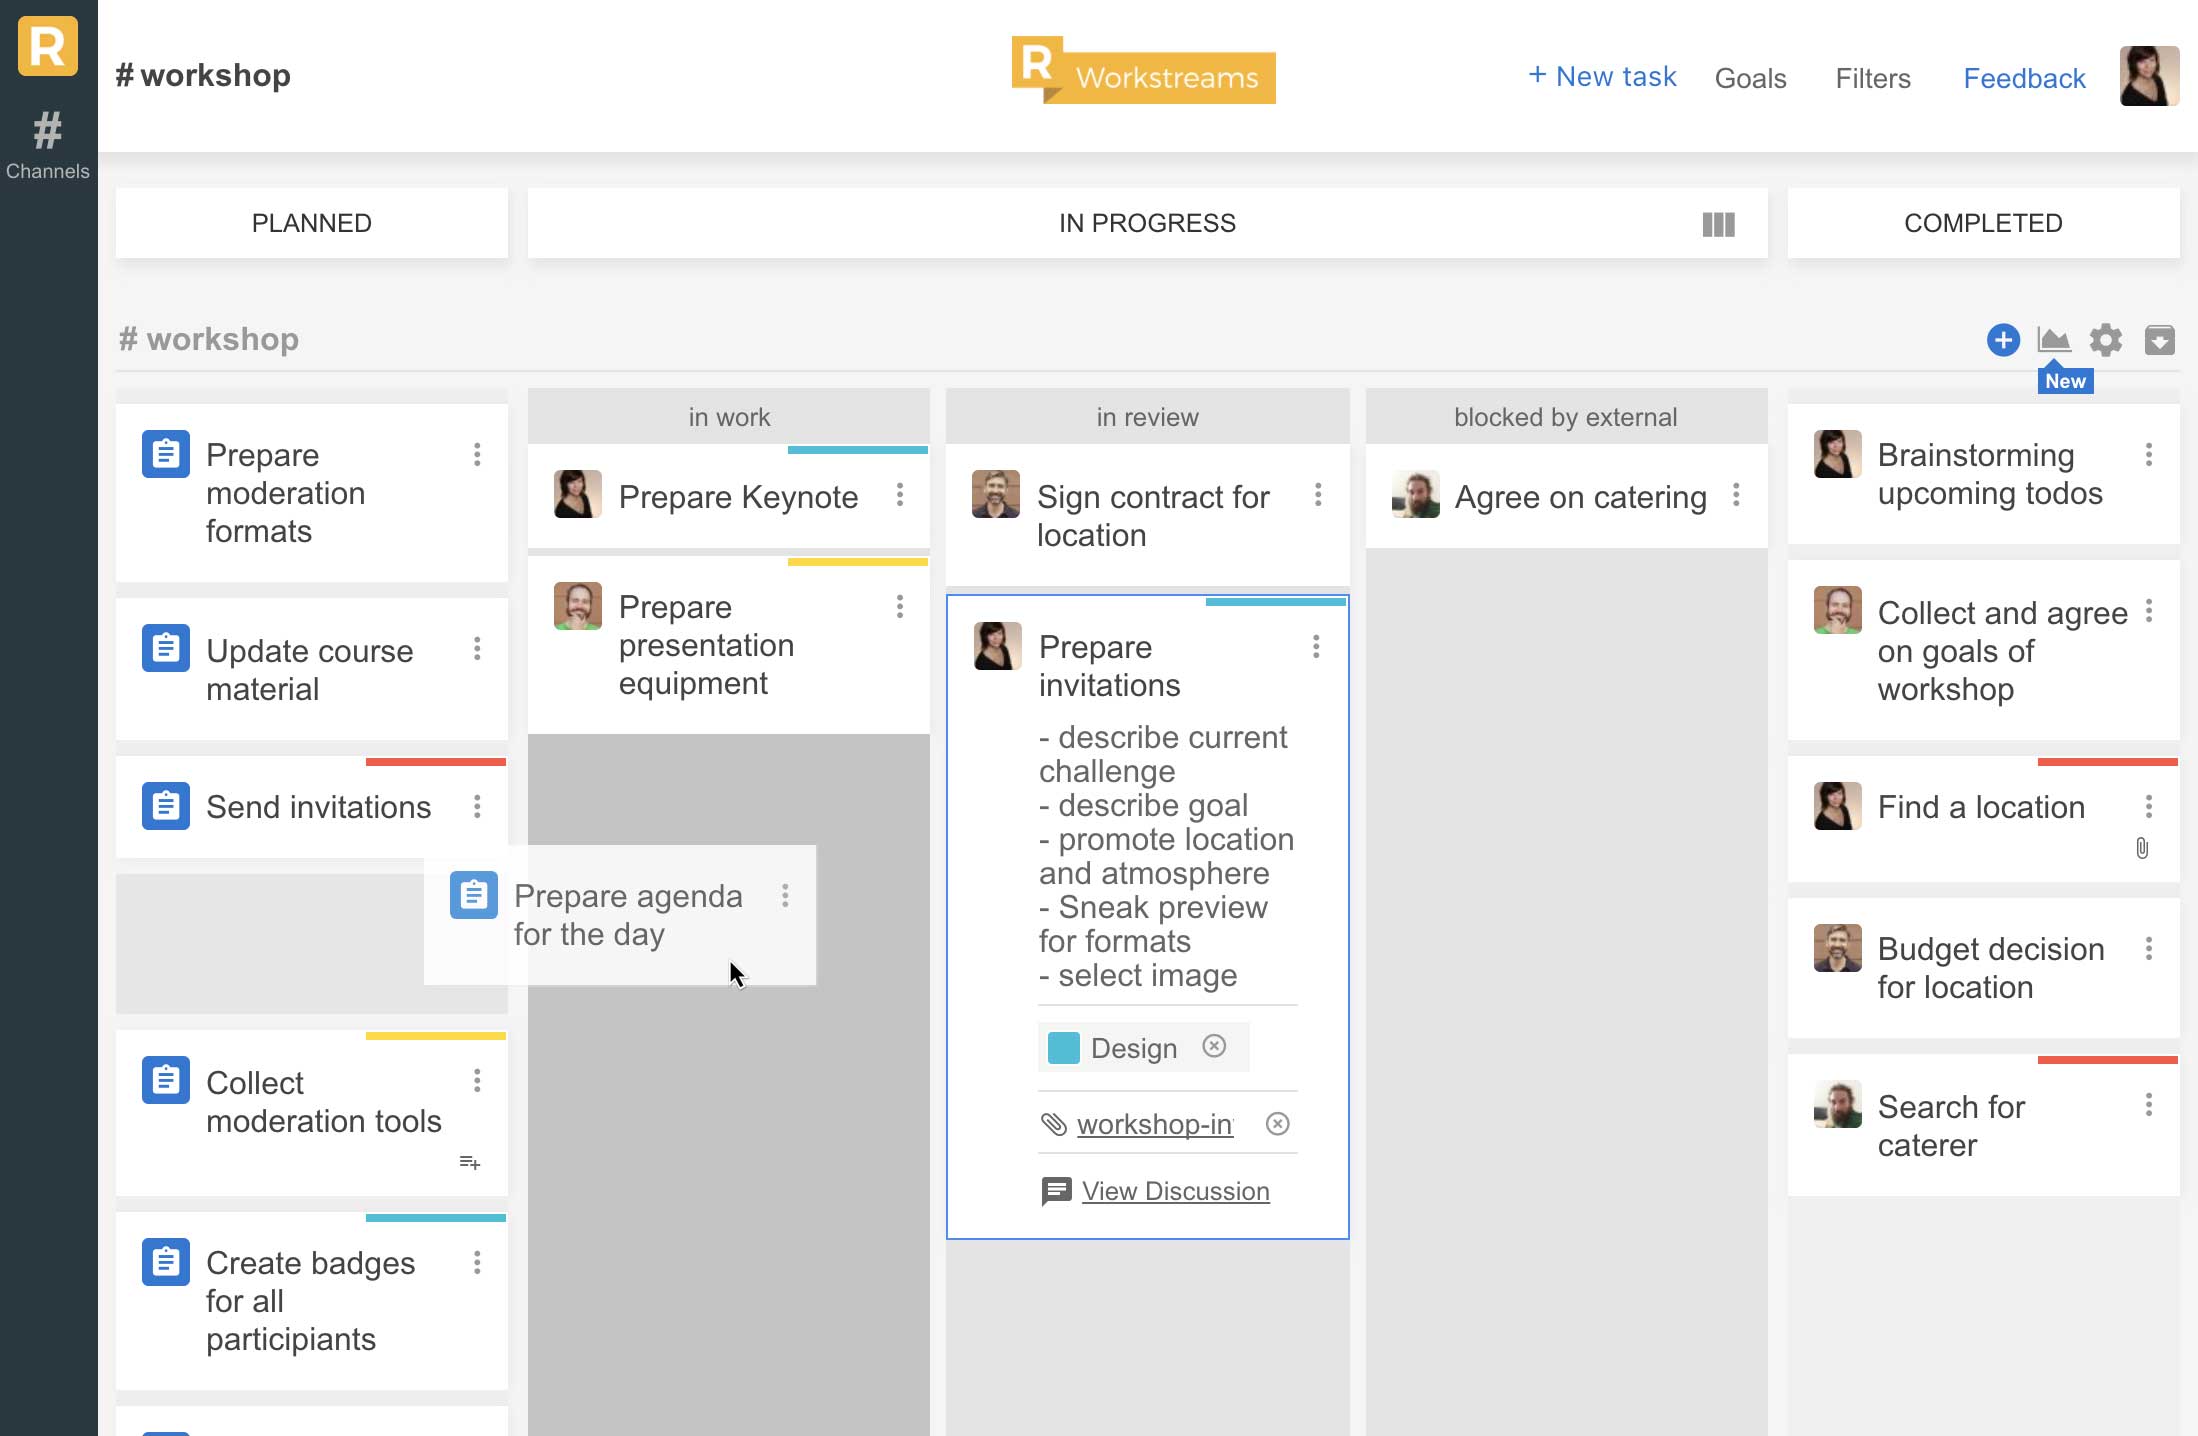Archive the workstream via the archive icon
The image size is (2198, 1436).
(x=2160, y=340)
